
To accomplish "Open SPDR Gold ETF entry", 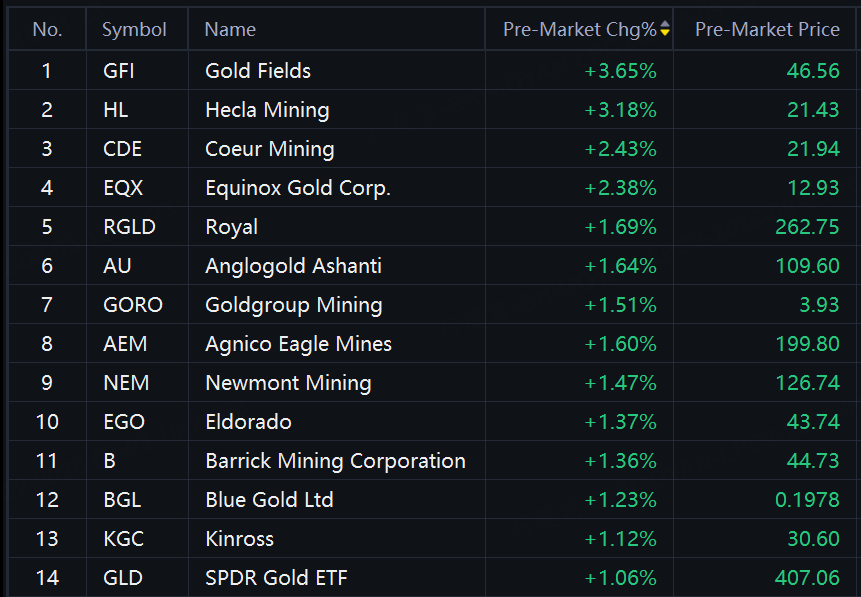I will tap(276, 578).
